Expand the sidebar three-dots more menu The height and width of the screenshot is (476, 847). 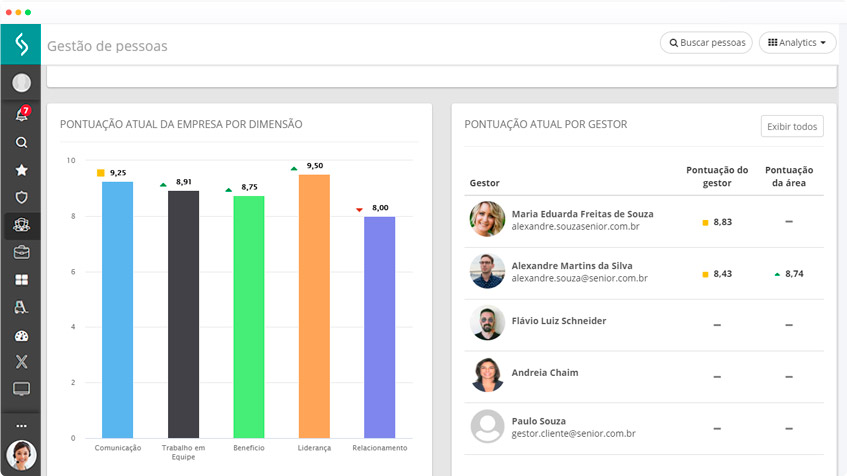tap(21, 425)
